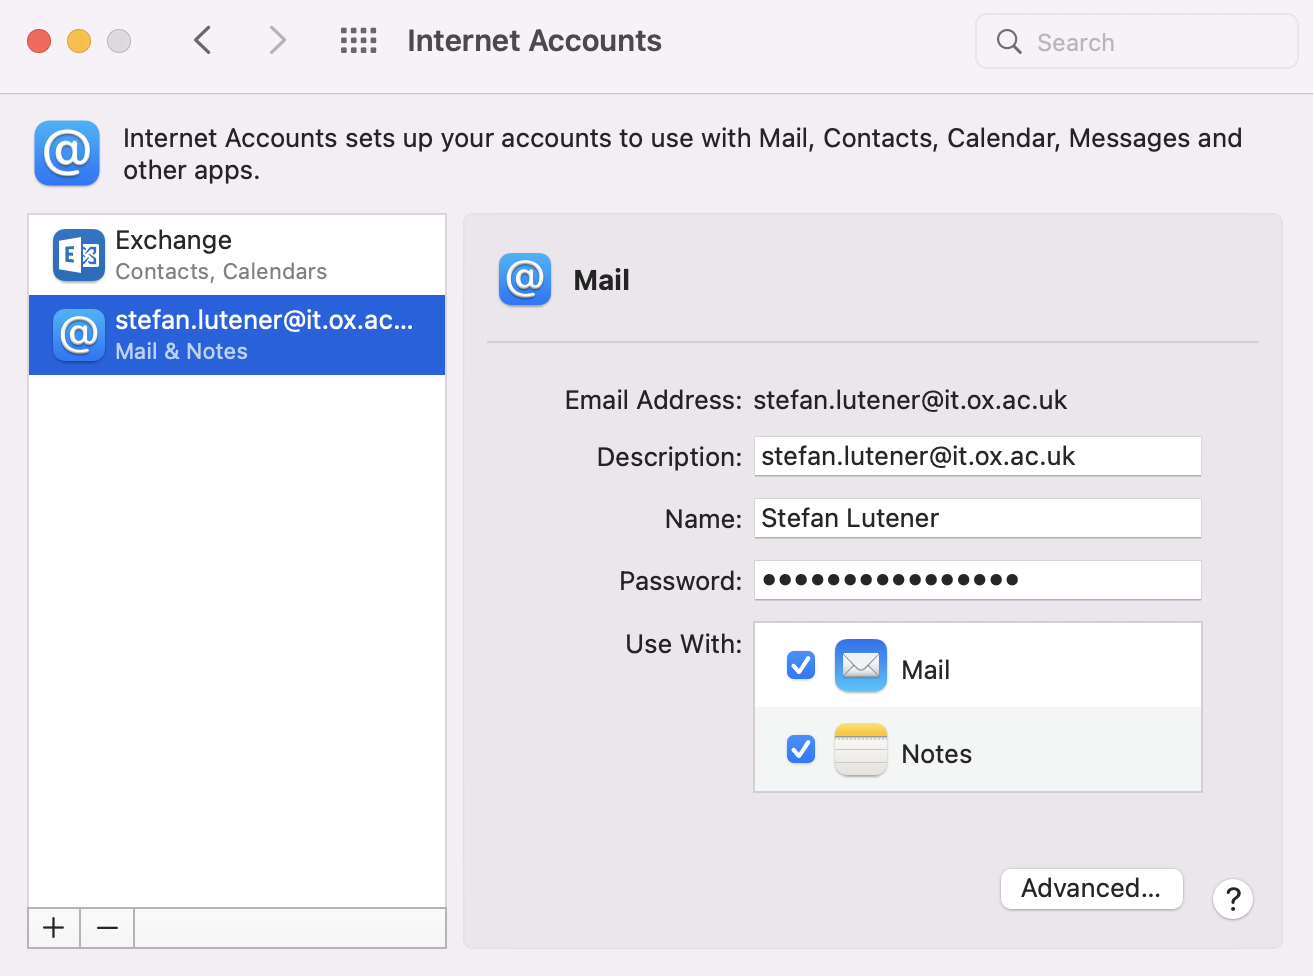Remove selected account with minus button

tap(107, 928)
